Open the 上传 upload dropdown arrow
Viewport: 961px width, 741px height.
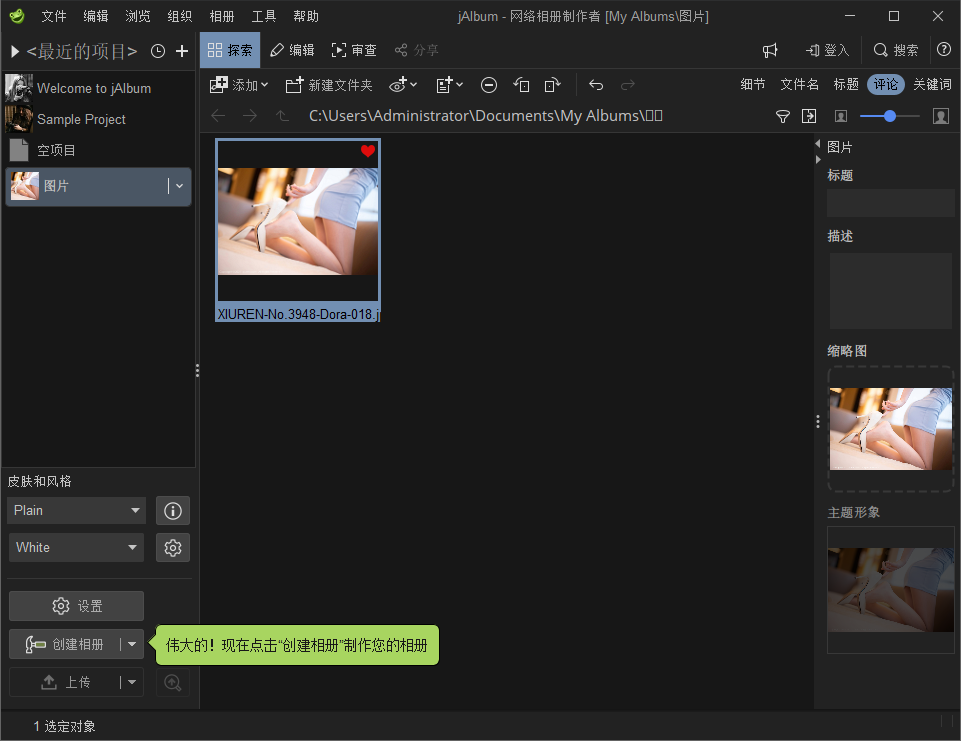pyautogui.click(x=132, y=682)
